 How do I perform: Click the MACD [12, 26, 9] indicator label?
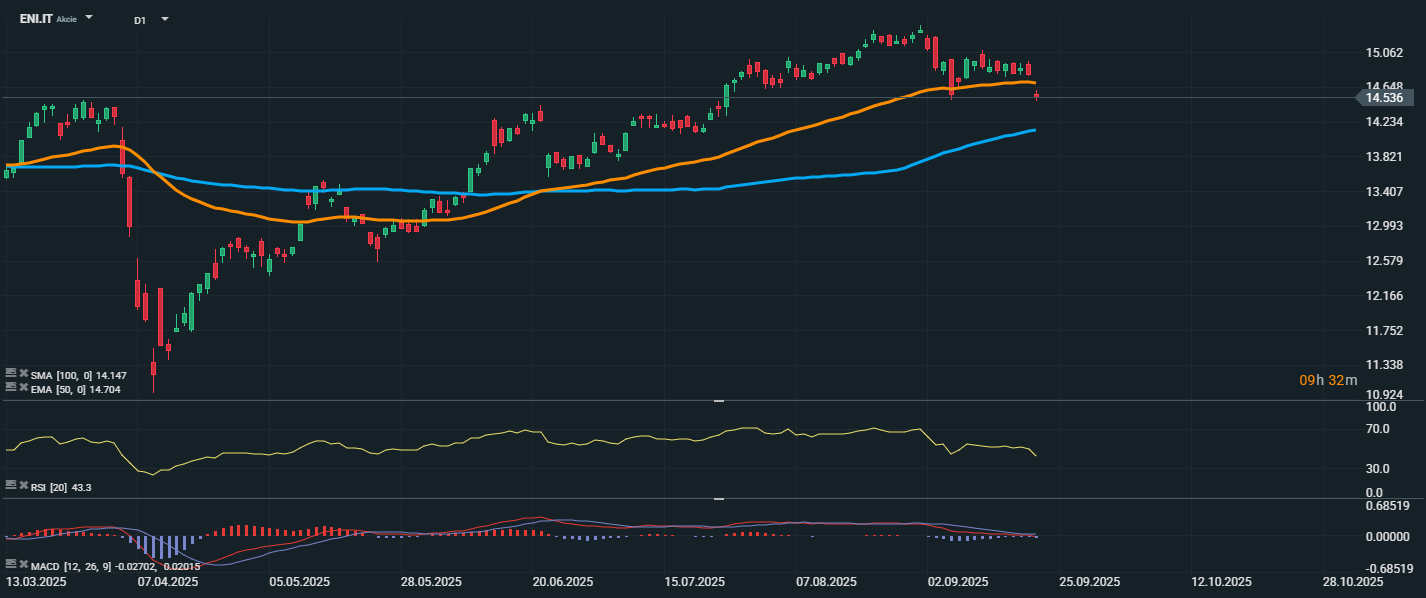pyautogui.click(x=71, y=567)
